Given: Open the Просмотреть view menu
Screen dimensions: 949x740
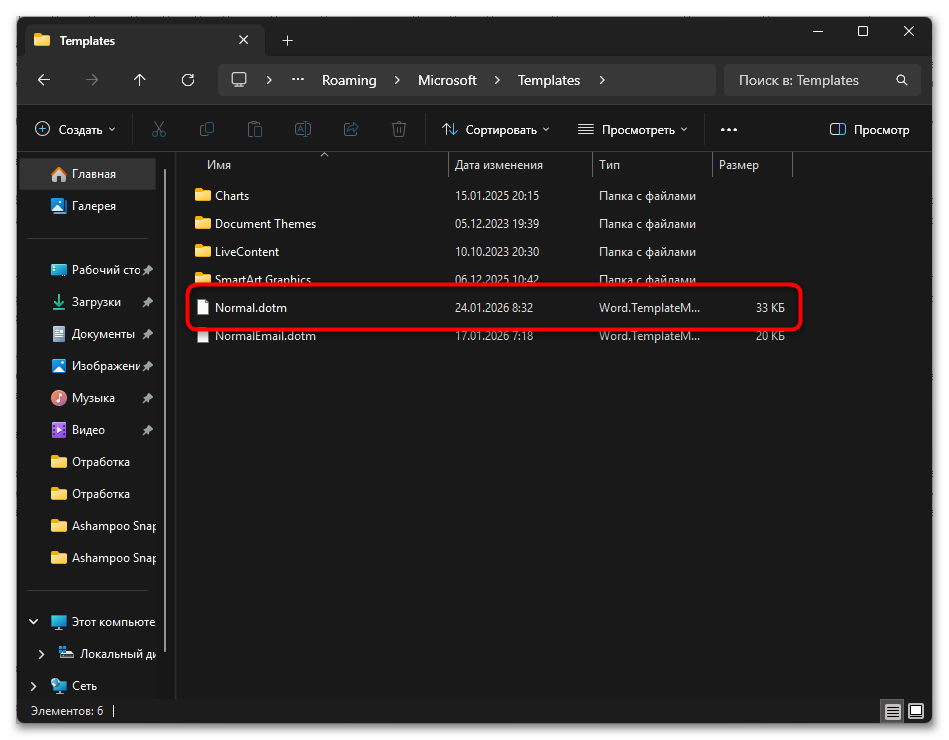Looking at the screenshot, I should pos(633,129).
